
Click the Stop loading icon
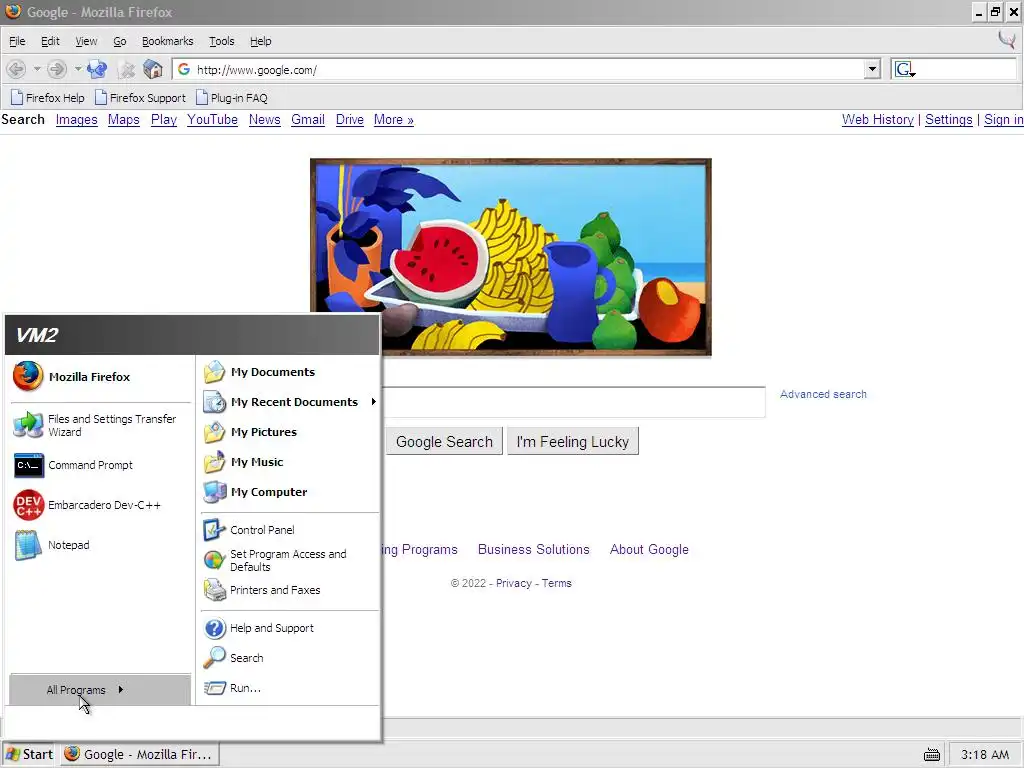[x=127, y=69]
